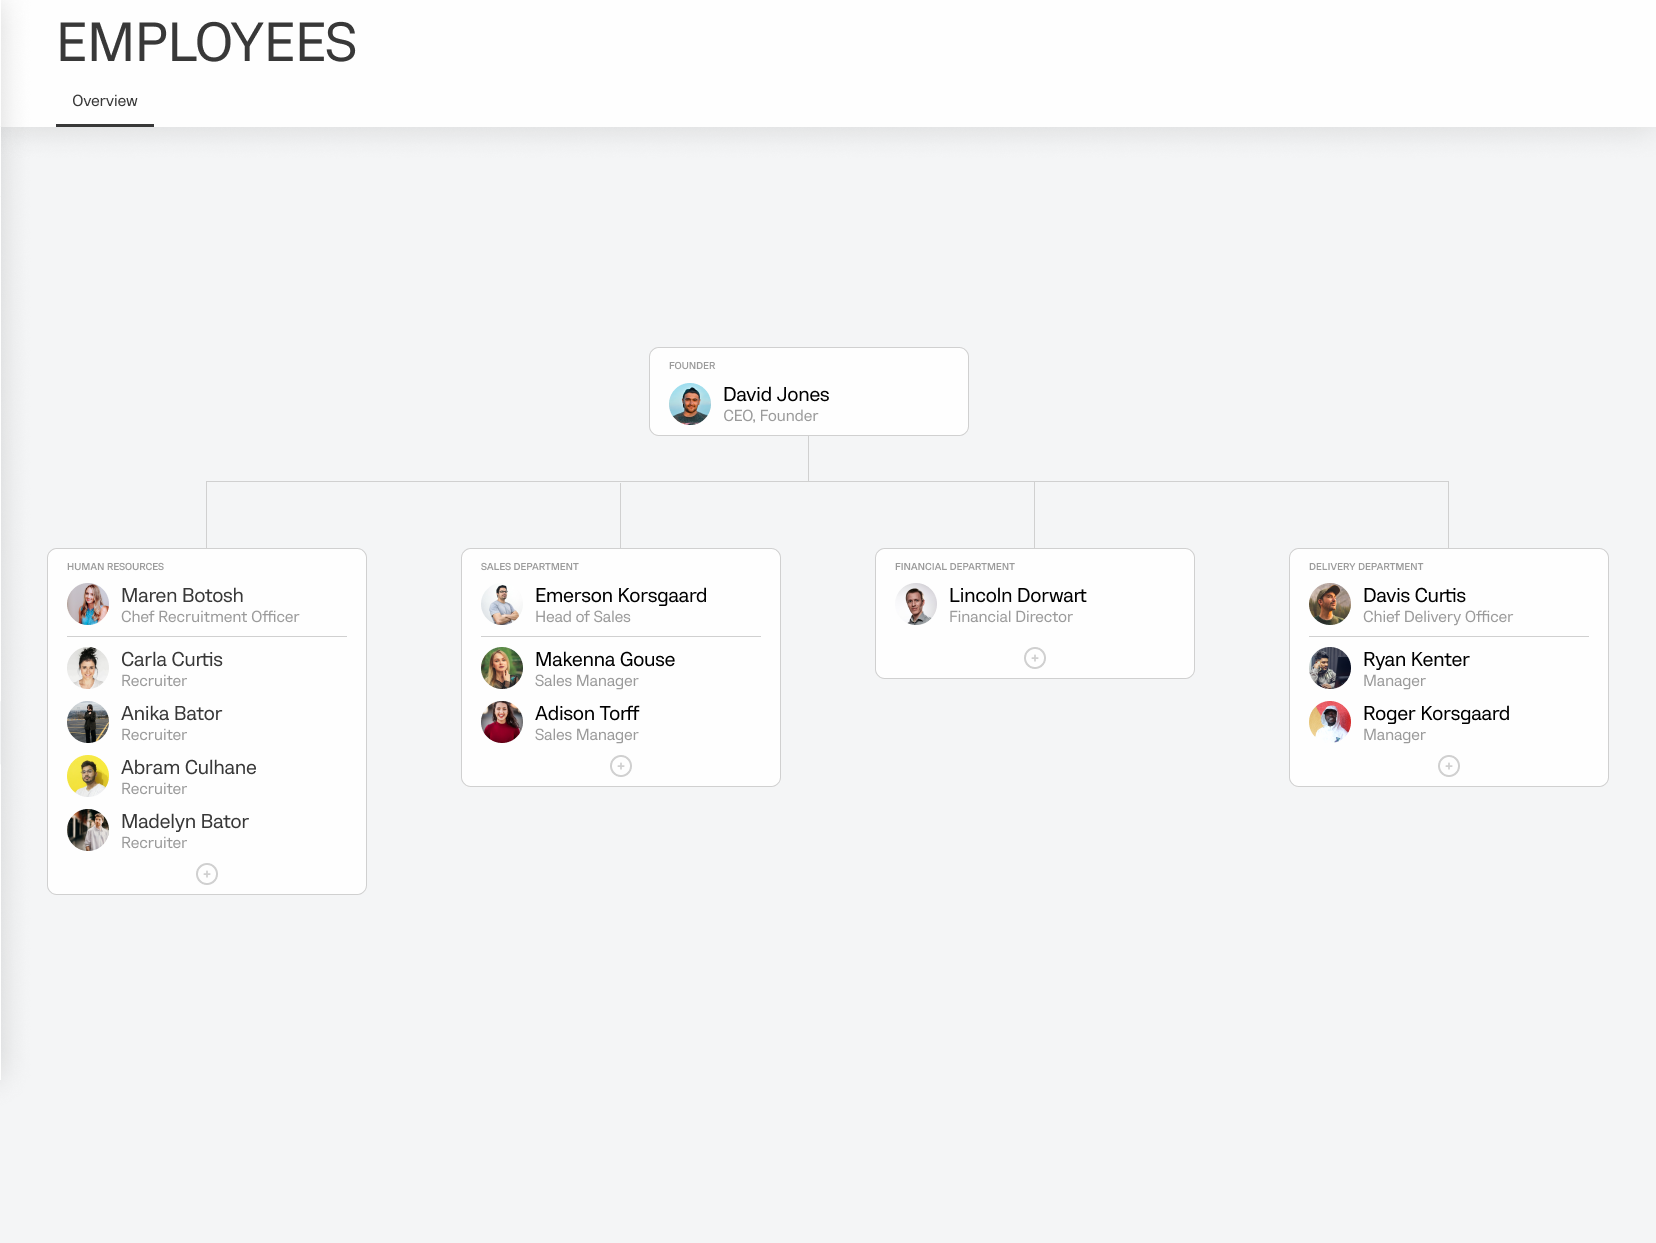Image resolution: width=1656 pixels, height=1243 pixels.
Task: Add member via Delivery Department plus icon
Action: 1449,766
